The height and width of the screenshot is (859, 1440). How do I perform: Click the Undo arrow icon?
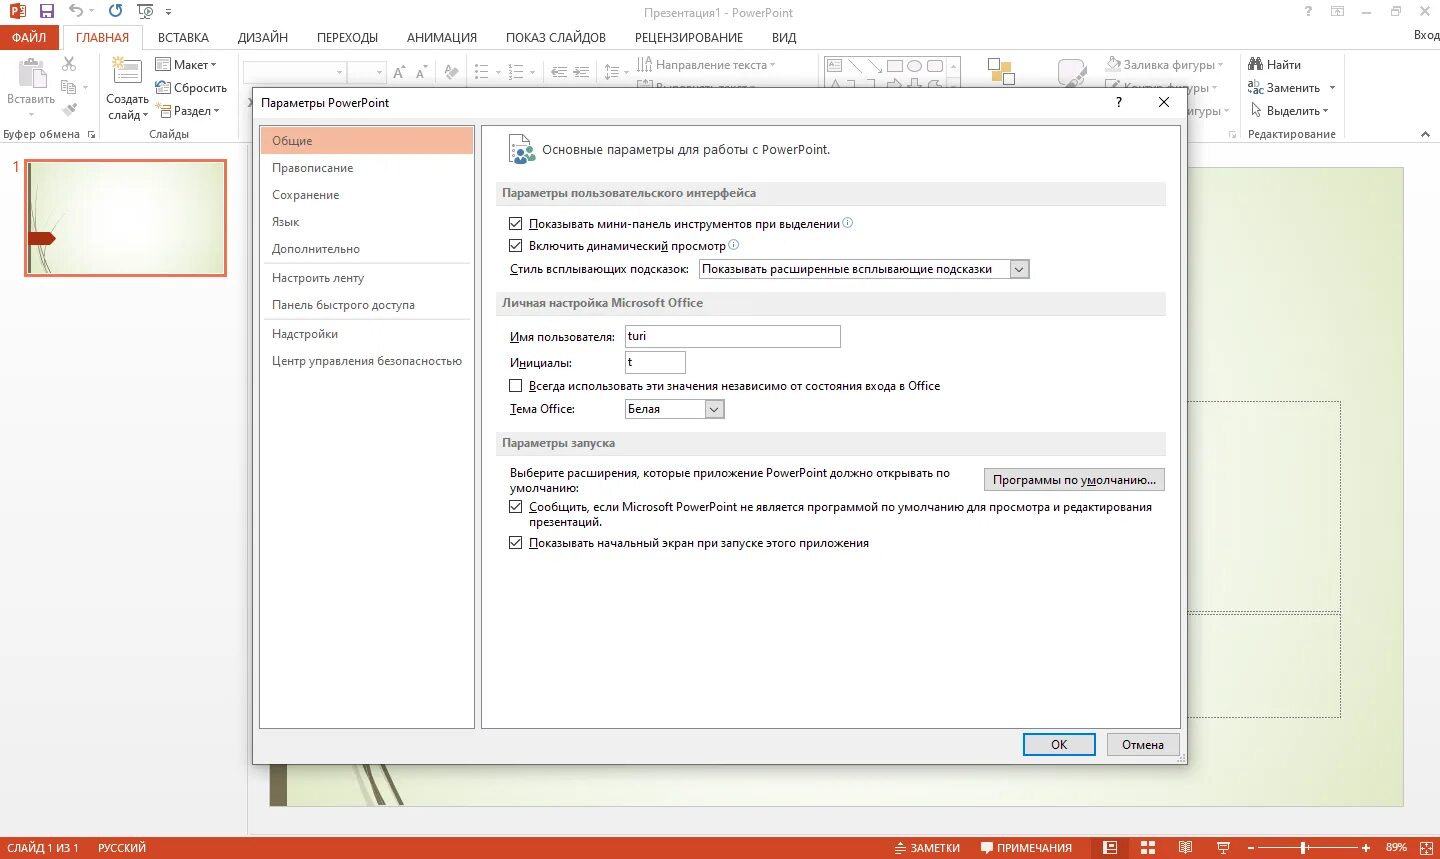[76, 11]
